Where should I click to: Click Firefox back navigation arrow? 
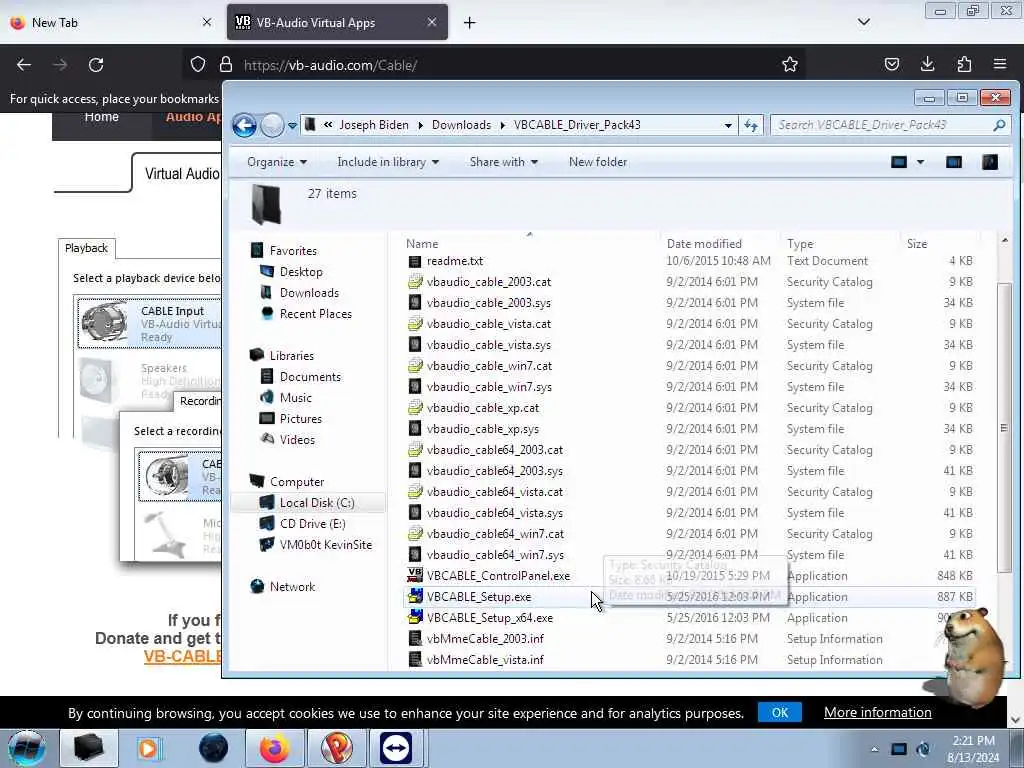coord(24,65)
